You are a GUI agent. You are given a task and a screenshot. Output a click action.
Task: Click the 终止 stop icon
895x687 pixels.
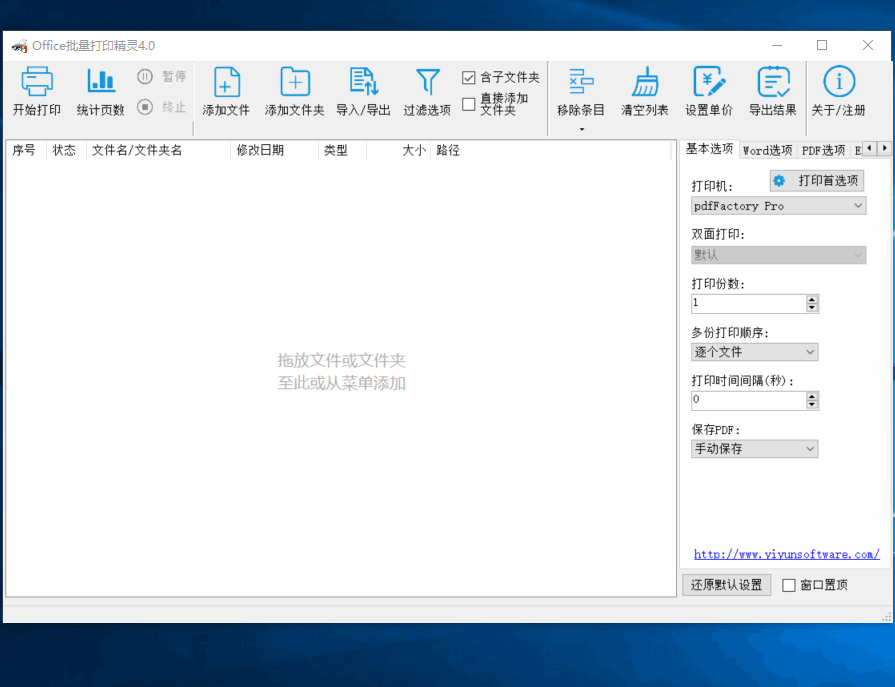145,107
